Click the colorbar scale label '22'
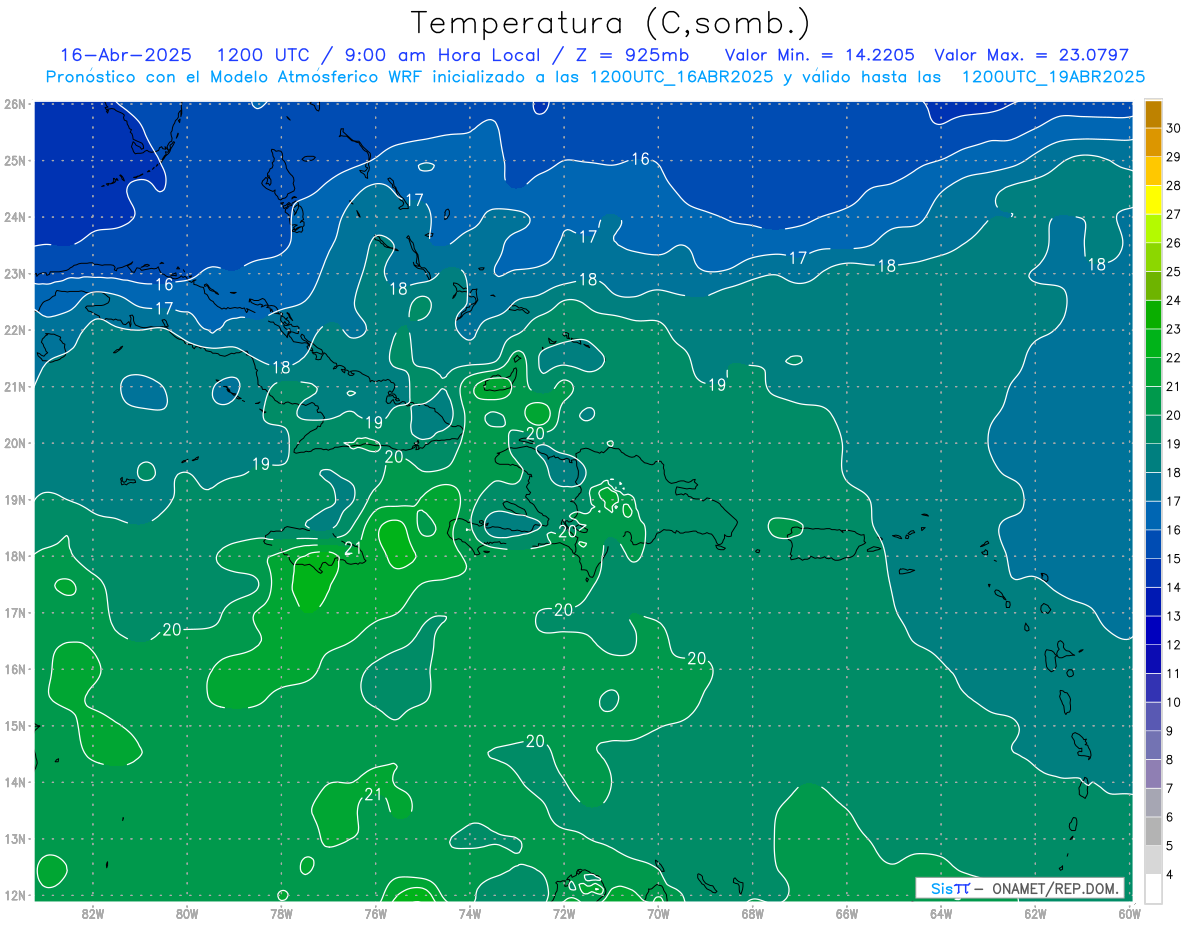Viewport: 1200px width, 927px height. pyautogui.click(x=1173, y=358)
